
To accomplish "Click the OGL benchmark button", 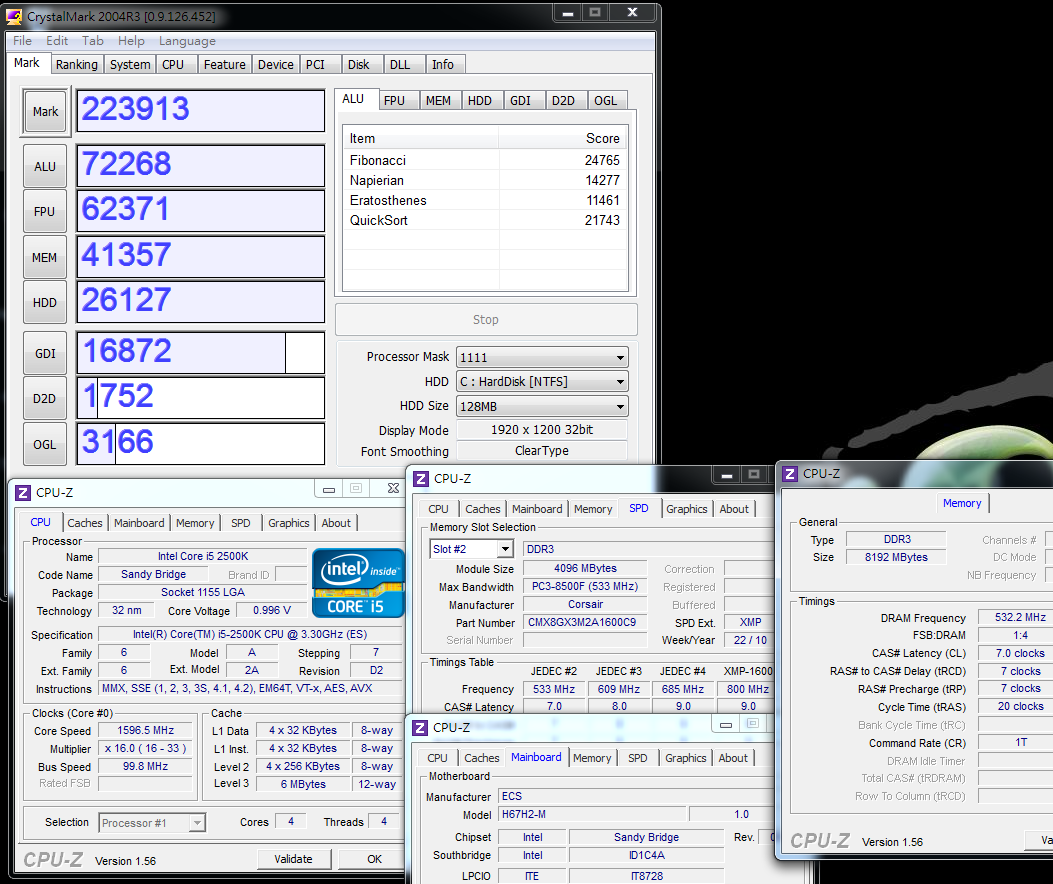I will 45,444.
